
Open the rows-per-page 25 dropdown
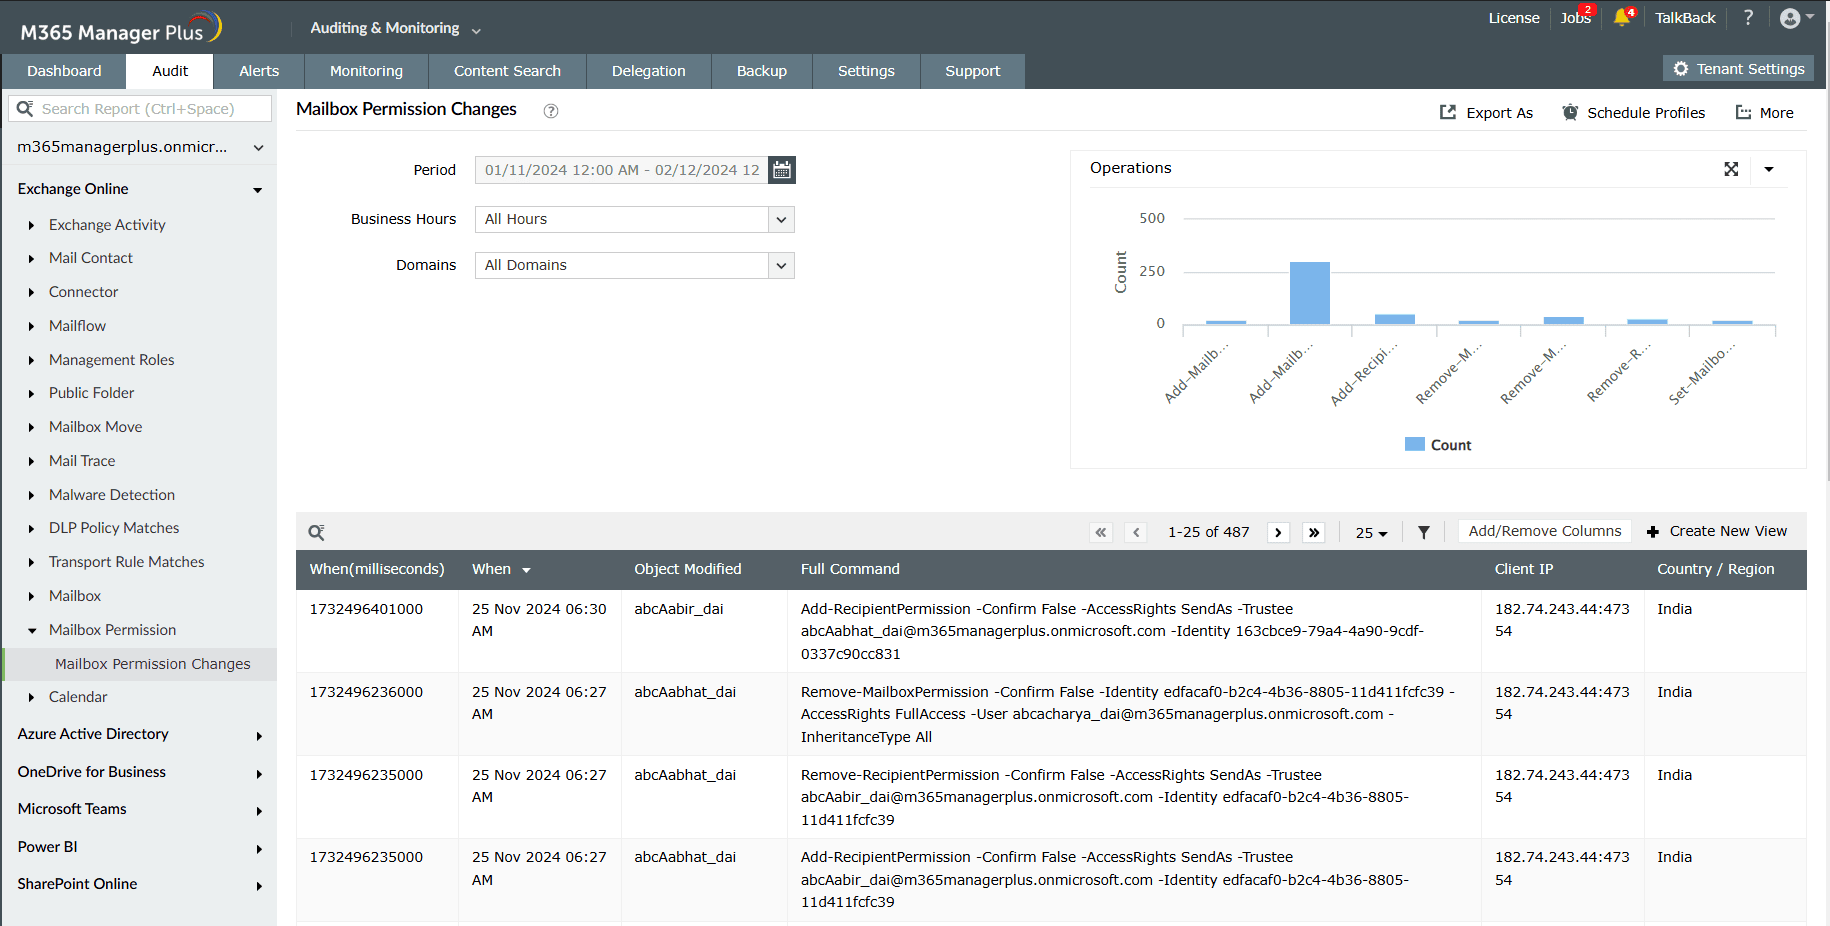(x=1371, y=532)
